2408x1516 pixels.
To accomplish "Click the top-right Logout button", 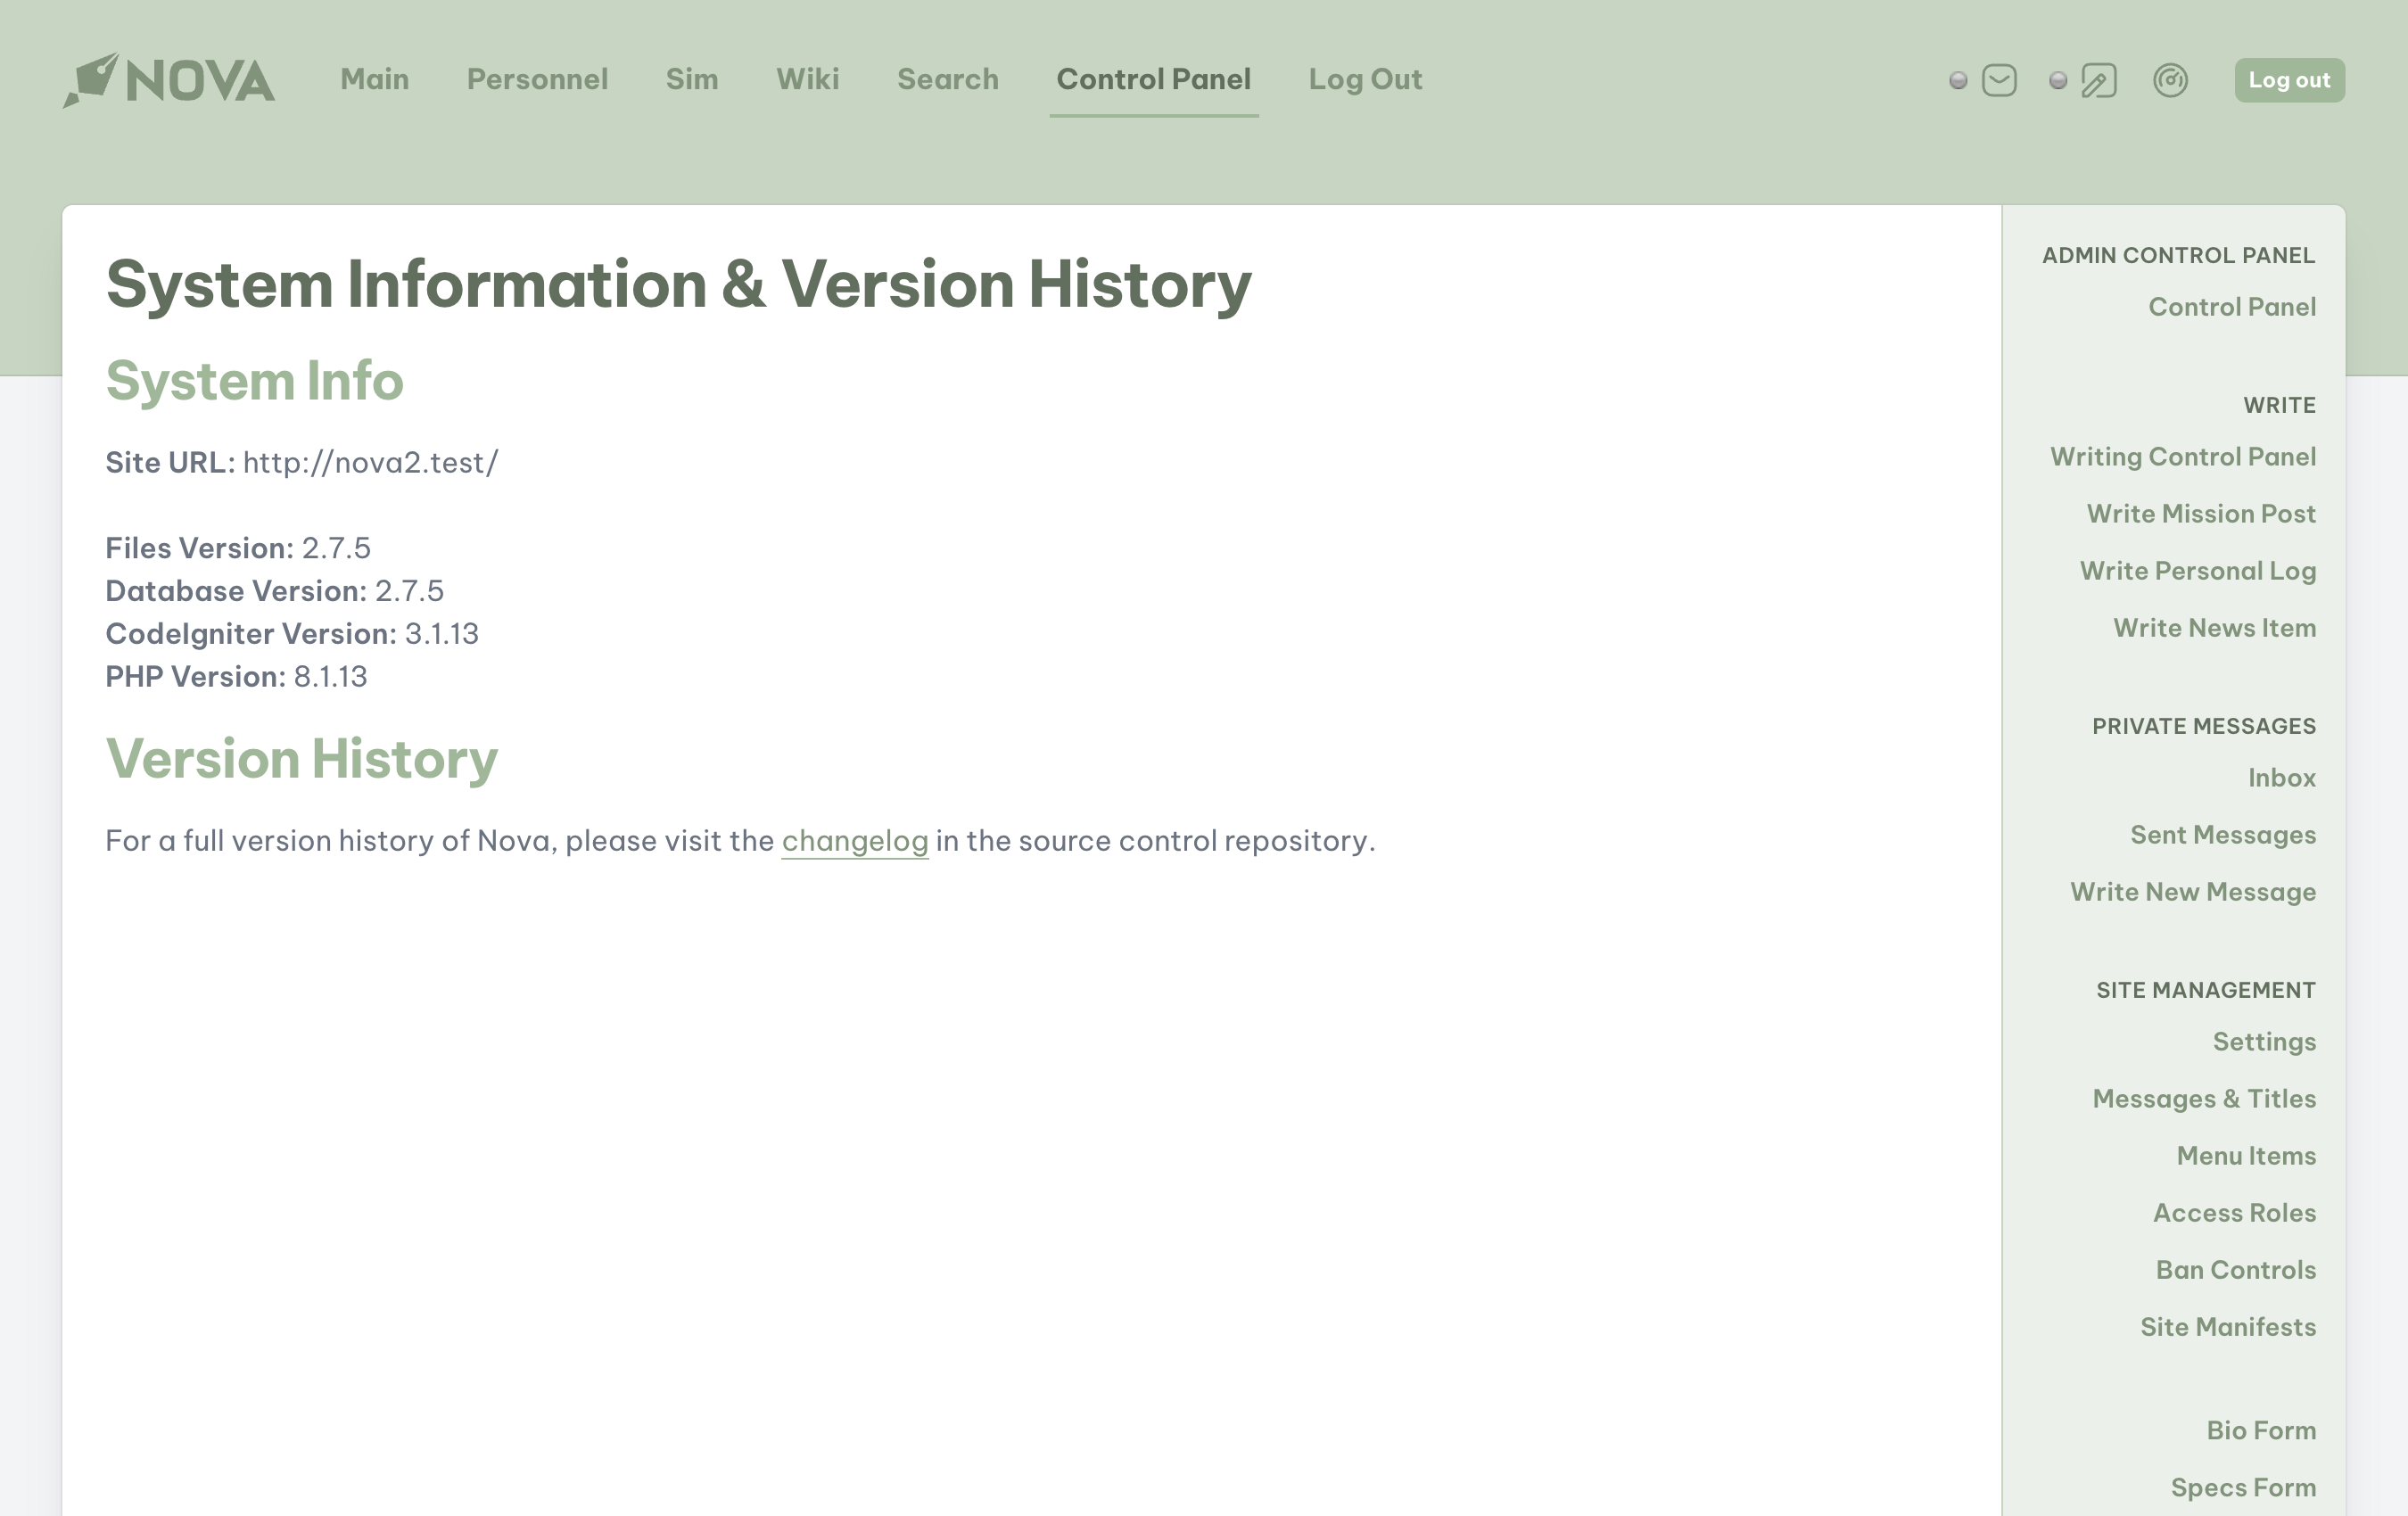I will 2289,78.
